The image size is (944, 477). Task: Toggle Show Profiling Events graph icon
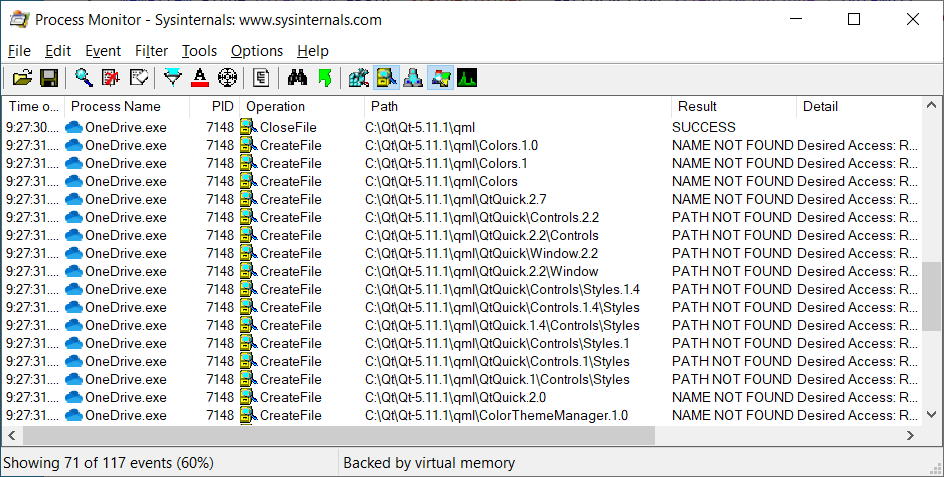click(467, 78)
